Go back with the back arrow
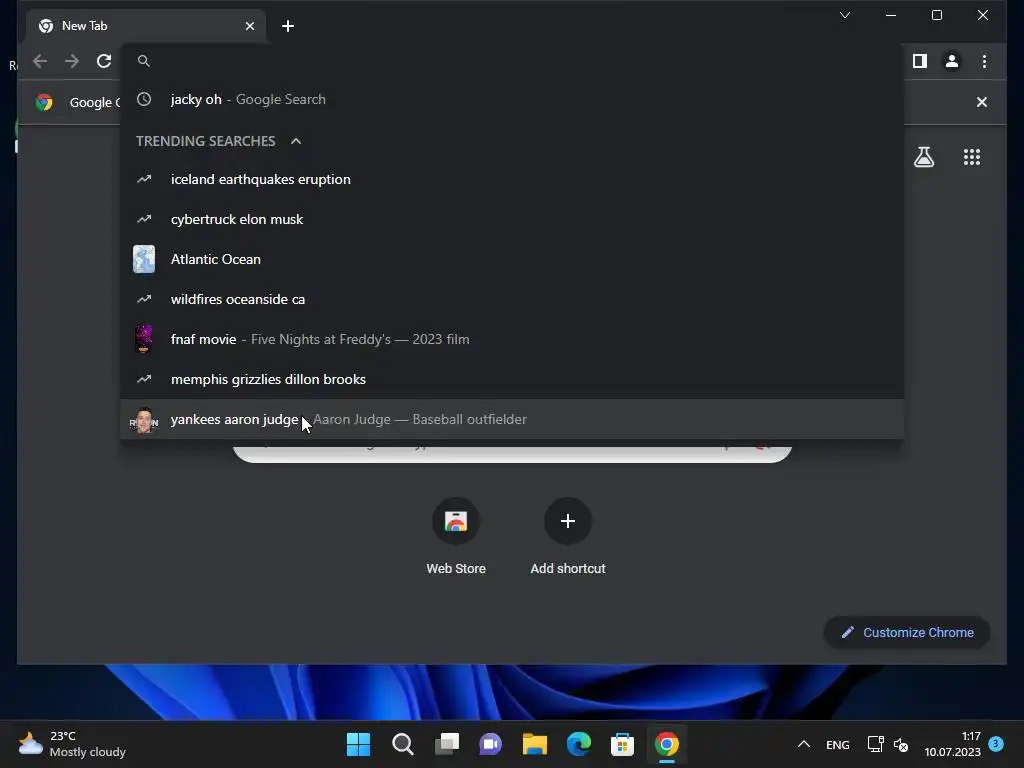The image size is (1024, 768). [40, 61]
